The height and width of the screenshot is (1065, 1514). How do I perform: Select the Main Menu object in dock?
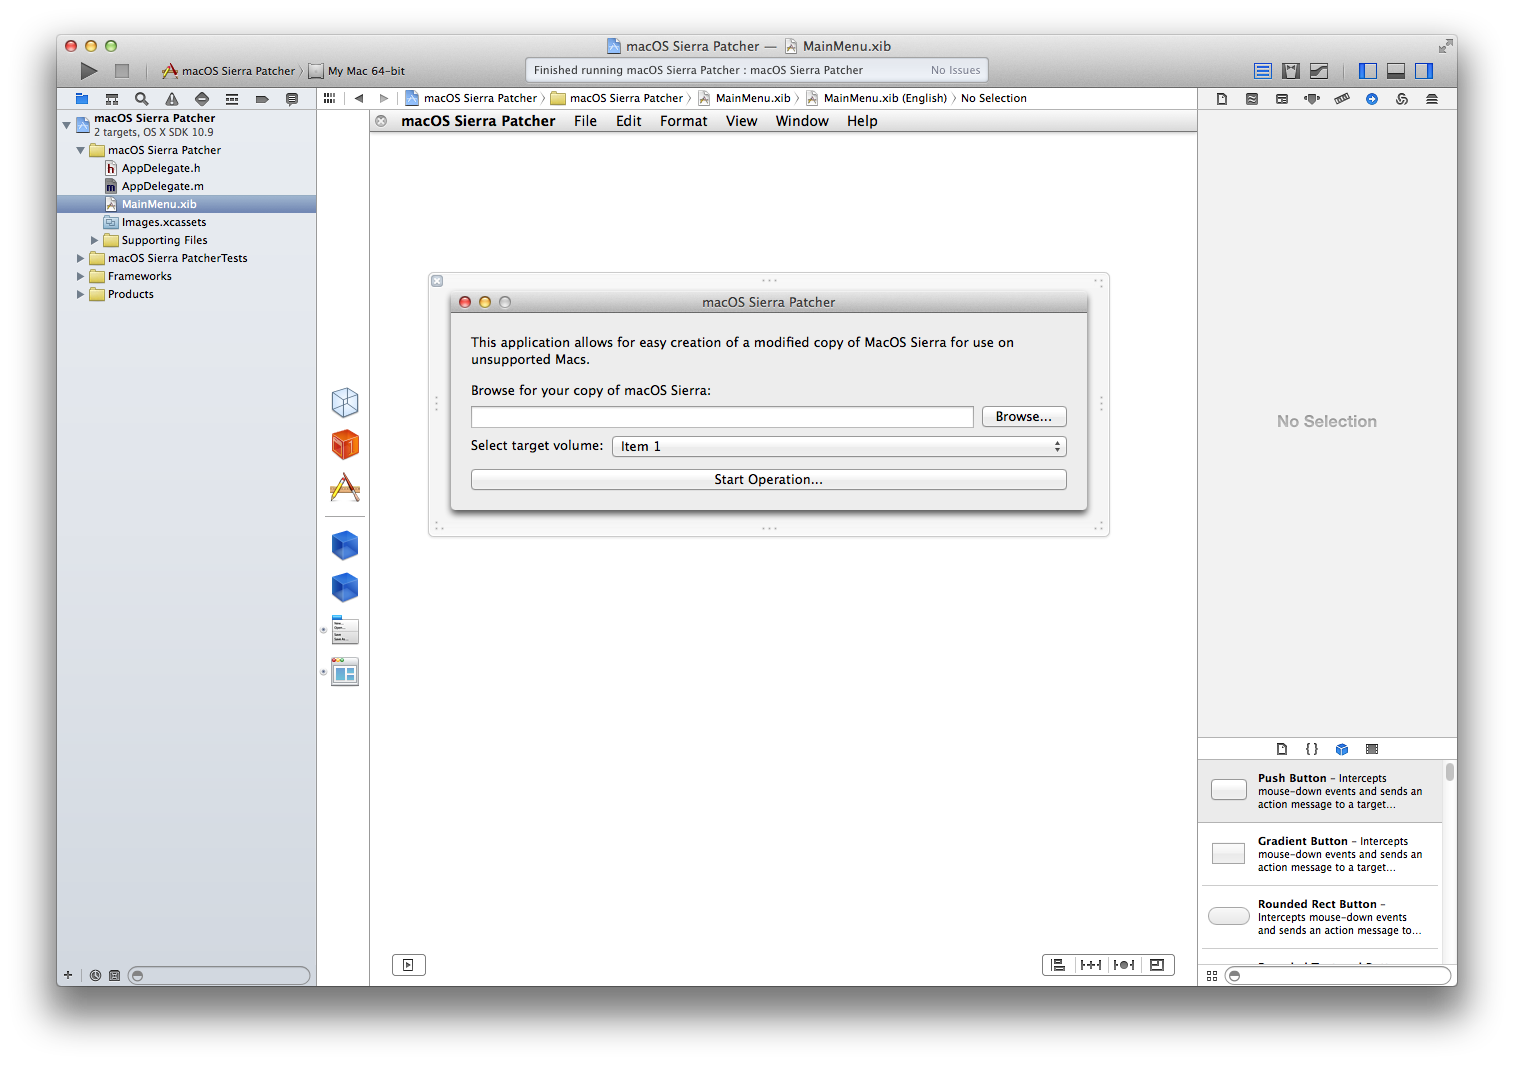tap(345, 631)
